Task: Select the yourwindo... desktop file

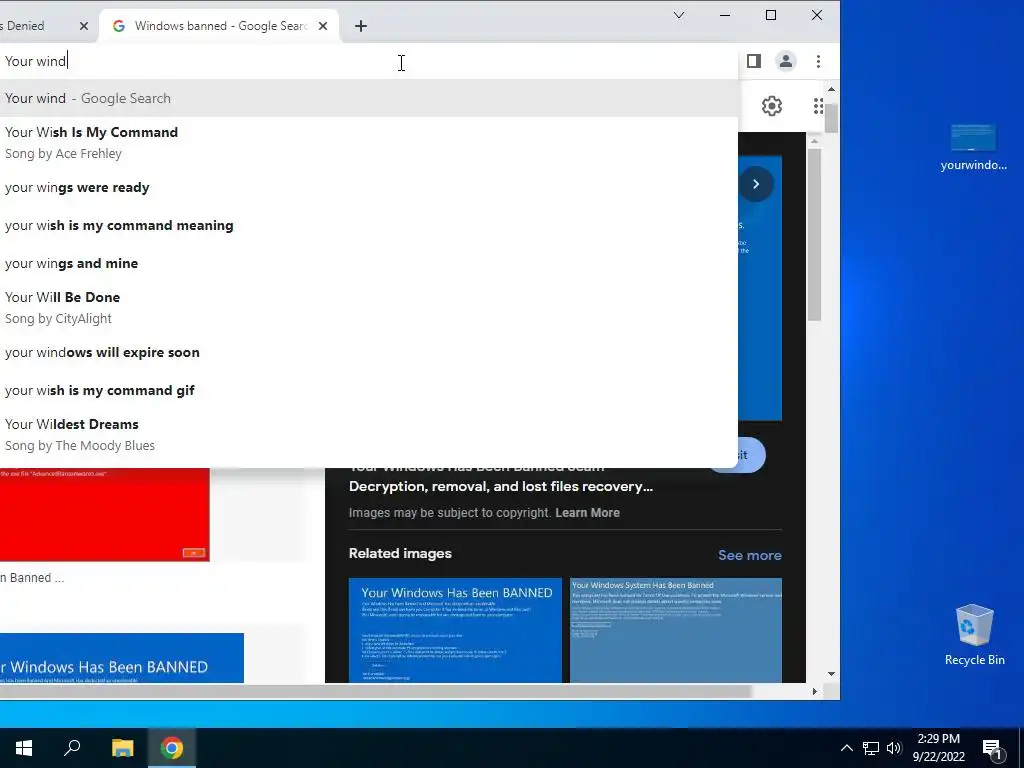Action: point(973,147)
